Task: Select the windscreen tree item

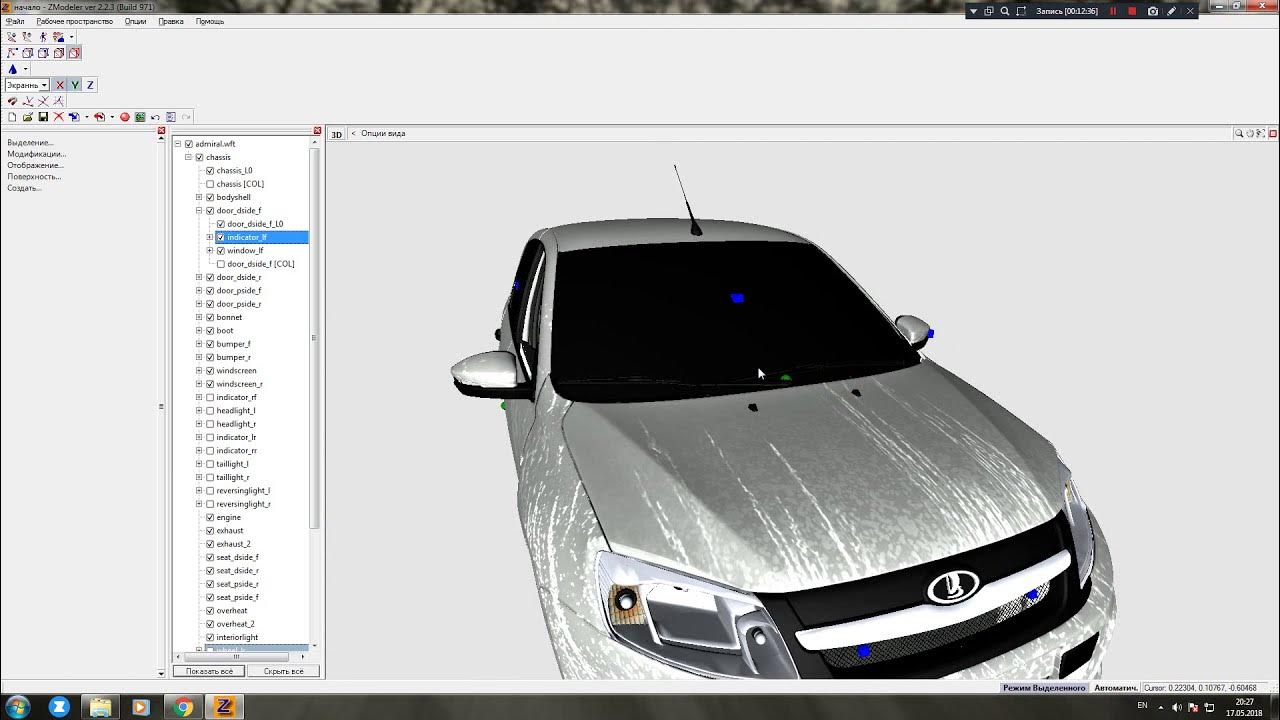Action: pos(236,371)
